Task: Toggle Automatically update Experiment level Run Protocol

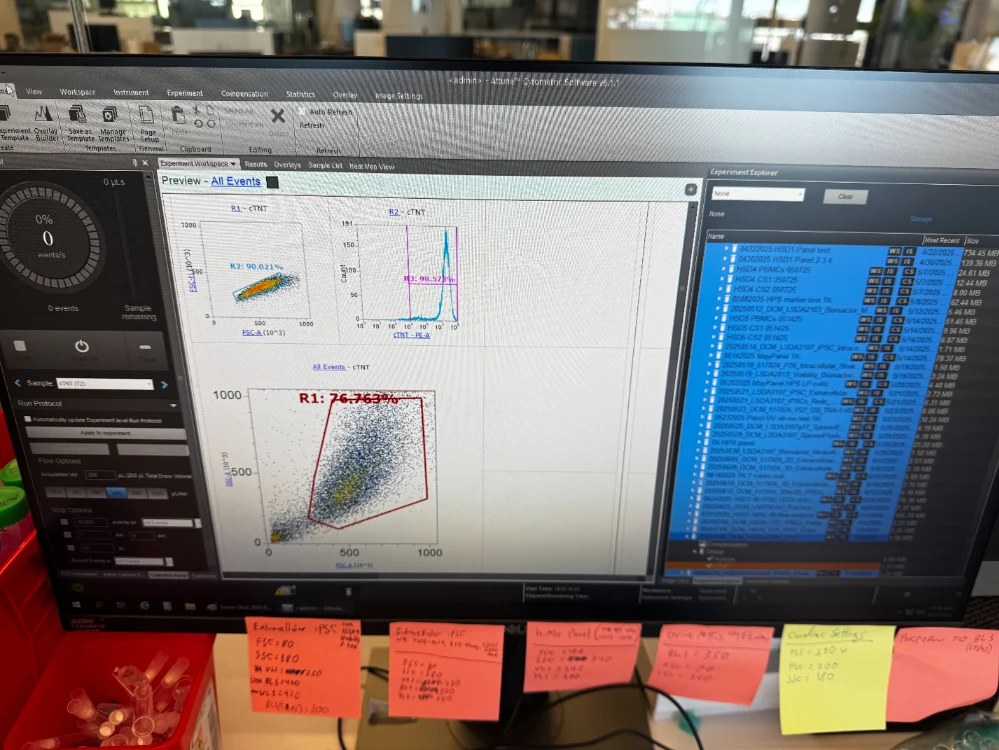Action: [29, 420]
